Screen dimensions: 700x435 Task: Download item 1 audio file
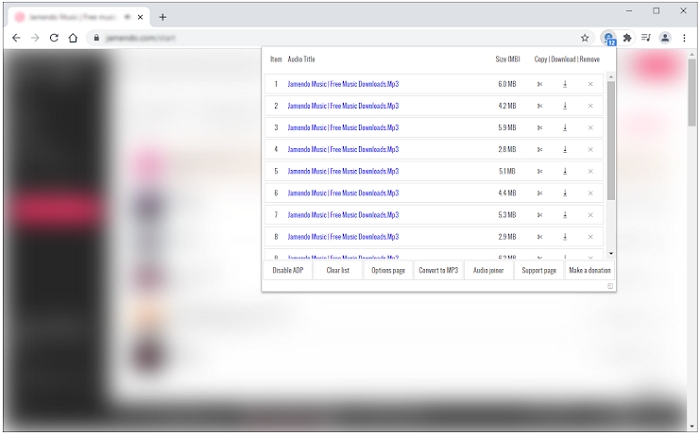(565, 84)
